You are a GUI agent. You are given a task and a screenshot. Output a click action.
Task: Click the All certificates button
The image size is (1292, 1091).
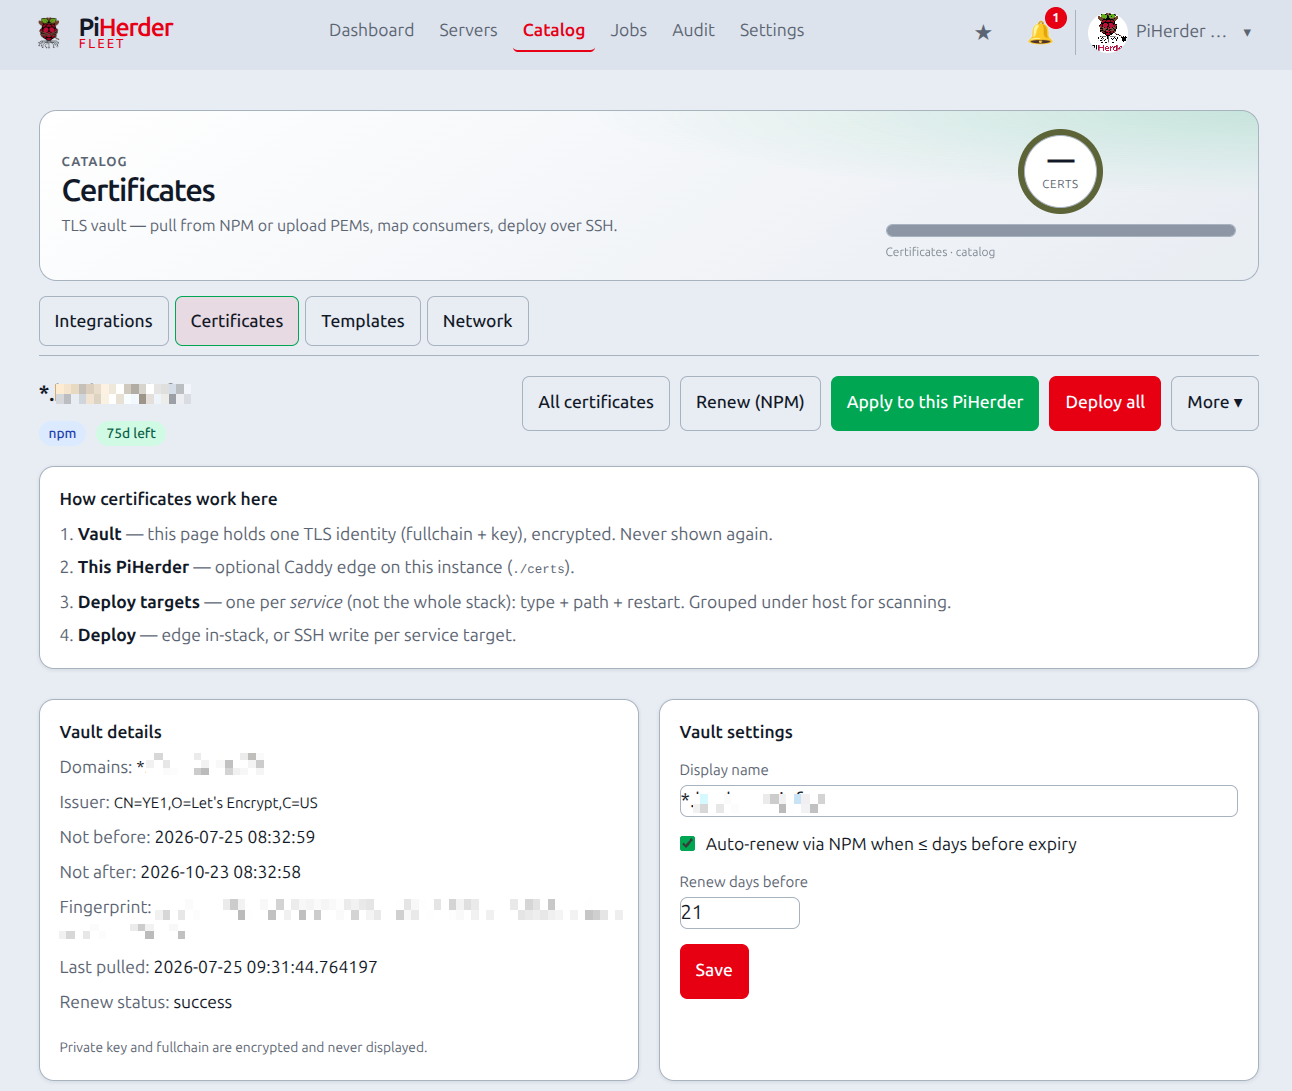pyautogui.click(x=596, y=403)
